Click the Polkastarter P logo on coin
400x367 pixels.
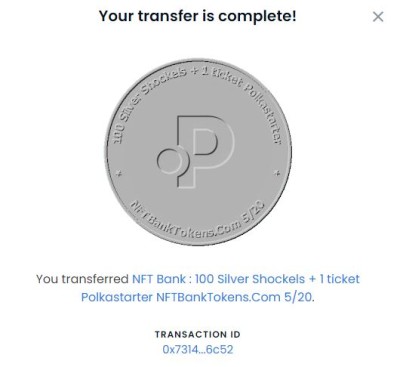196,151
